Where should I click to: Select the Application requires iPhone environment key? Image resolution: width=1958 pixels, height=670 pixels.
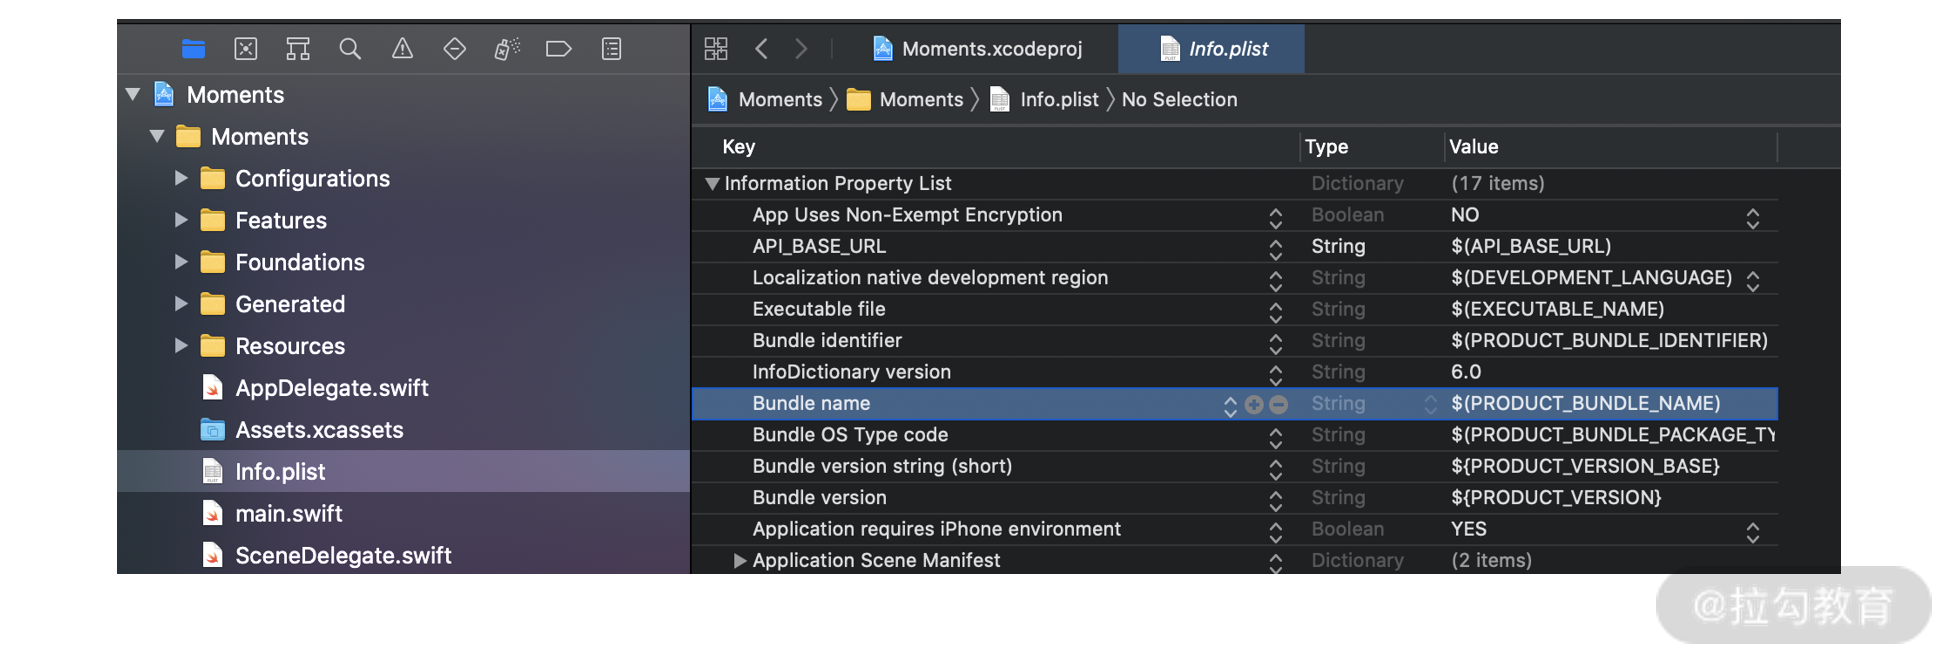pyautogui.click(x=936, y=529)
